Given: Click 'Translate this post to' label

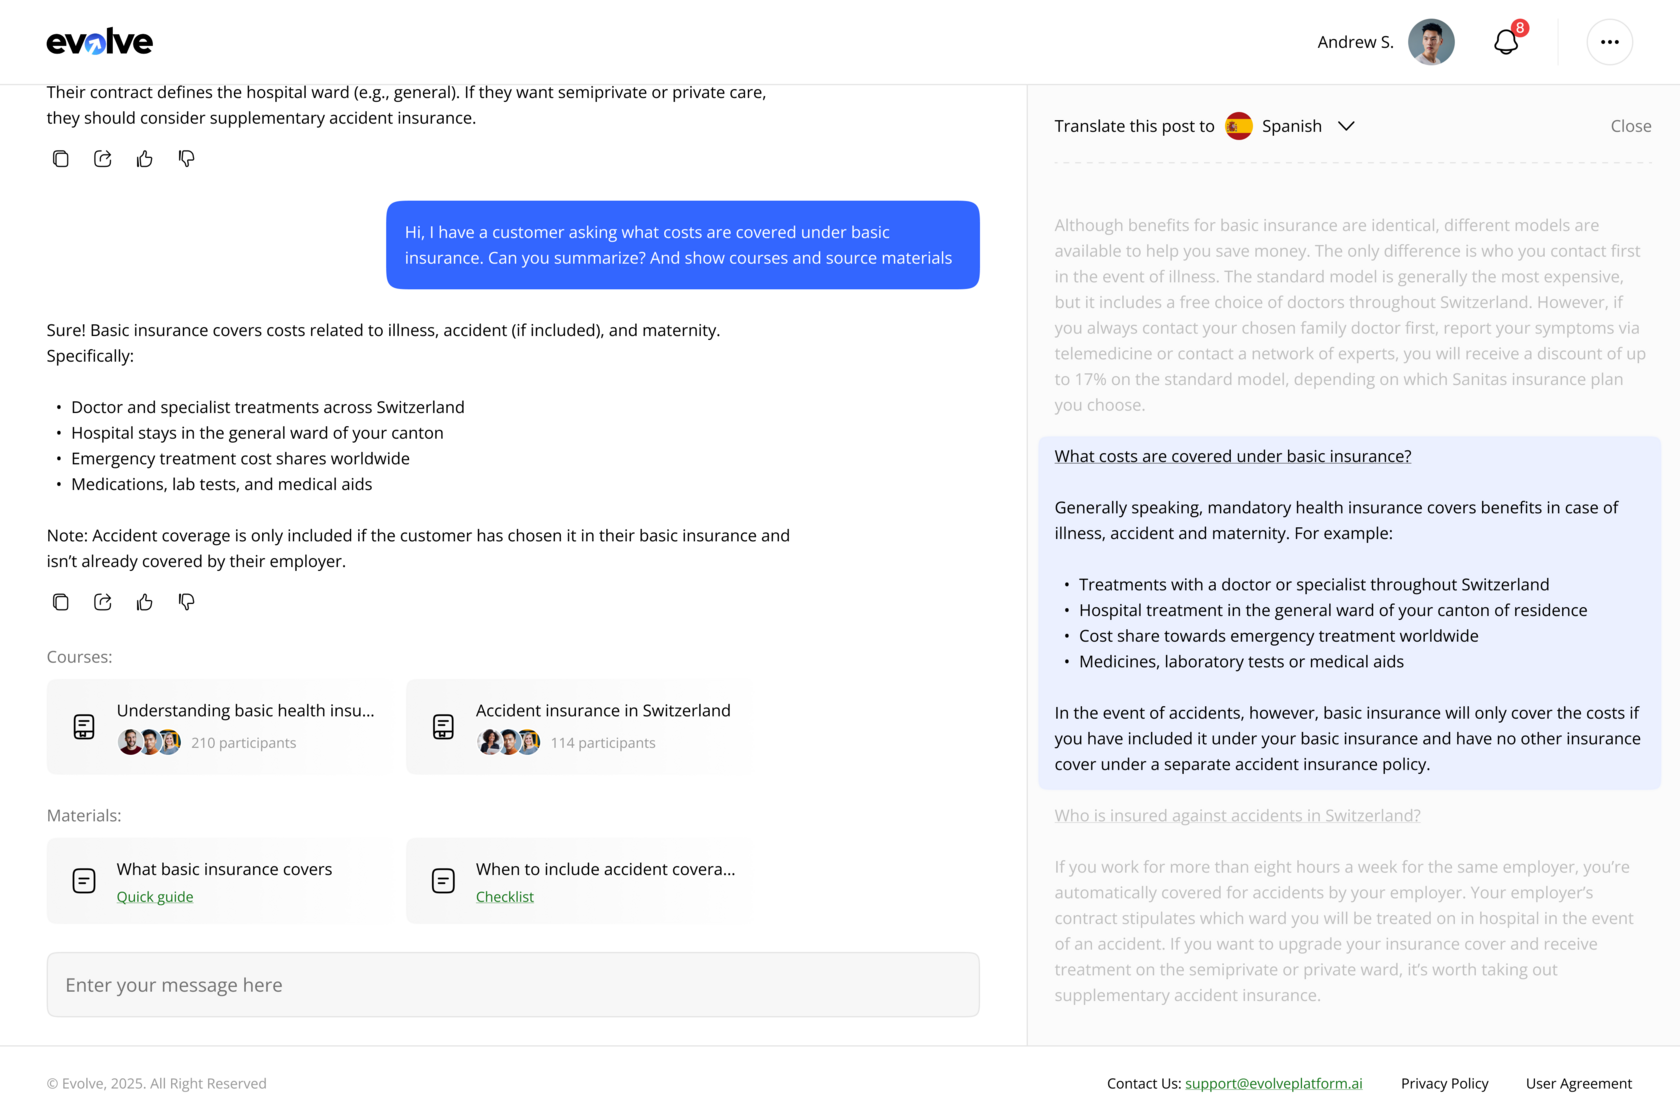Looking at the screenshot, I should (1134, 126).
